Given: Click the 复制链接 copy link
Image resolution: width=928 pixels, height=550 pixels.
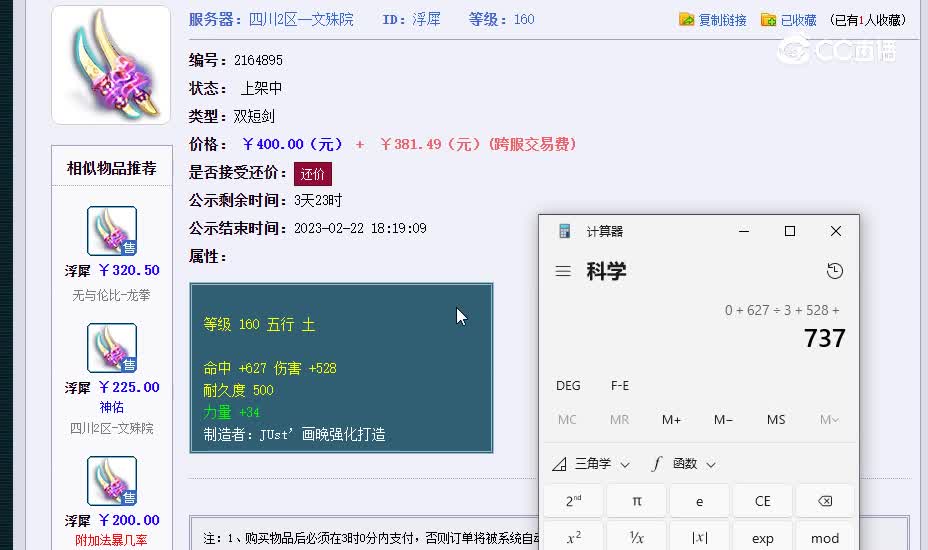Looking at the screenshot, I should (x=722, y=20).
